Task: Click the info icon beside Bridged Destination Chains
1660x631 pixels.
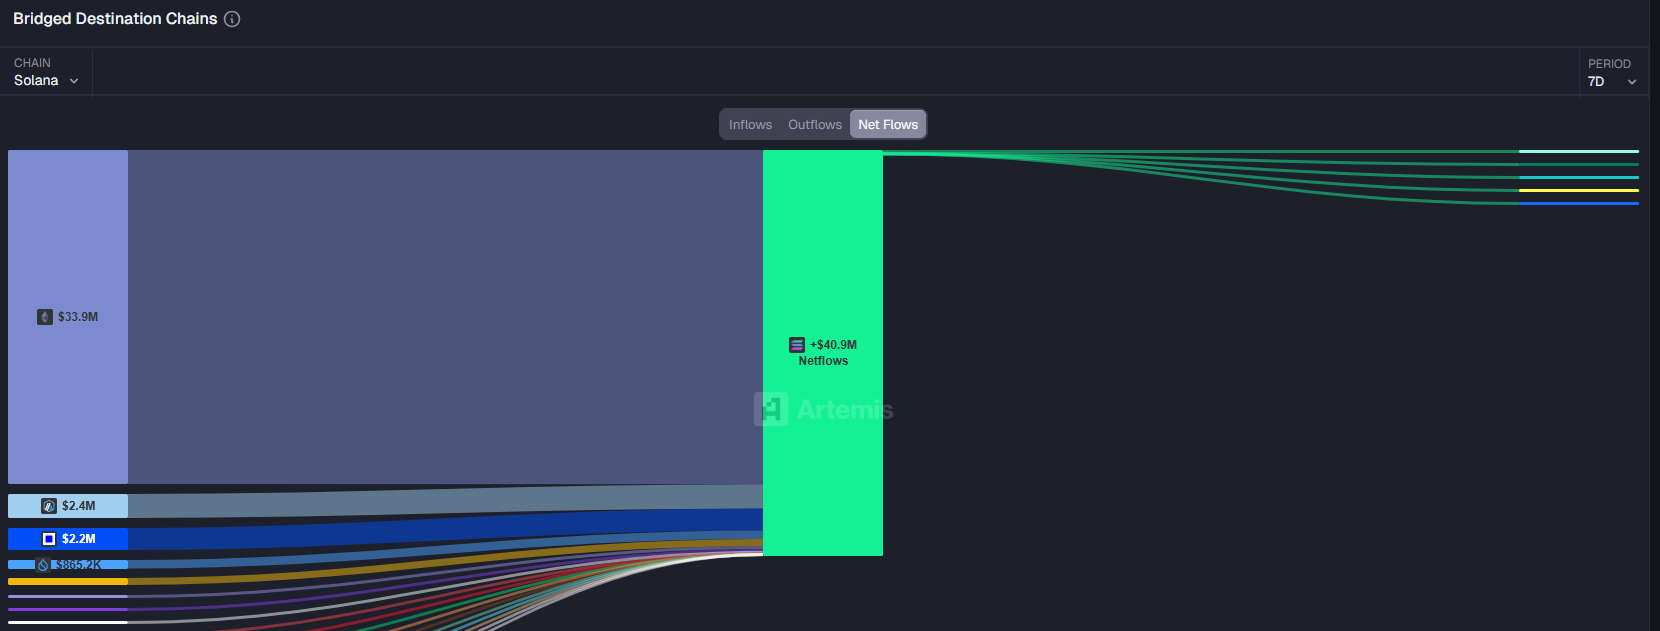Action: click(x=232, y=19)
